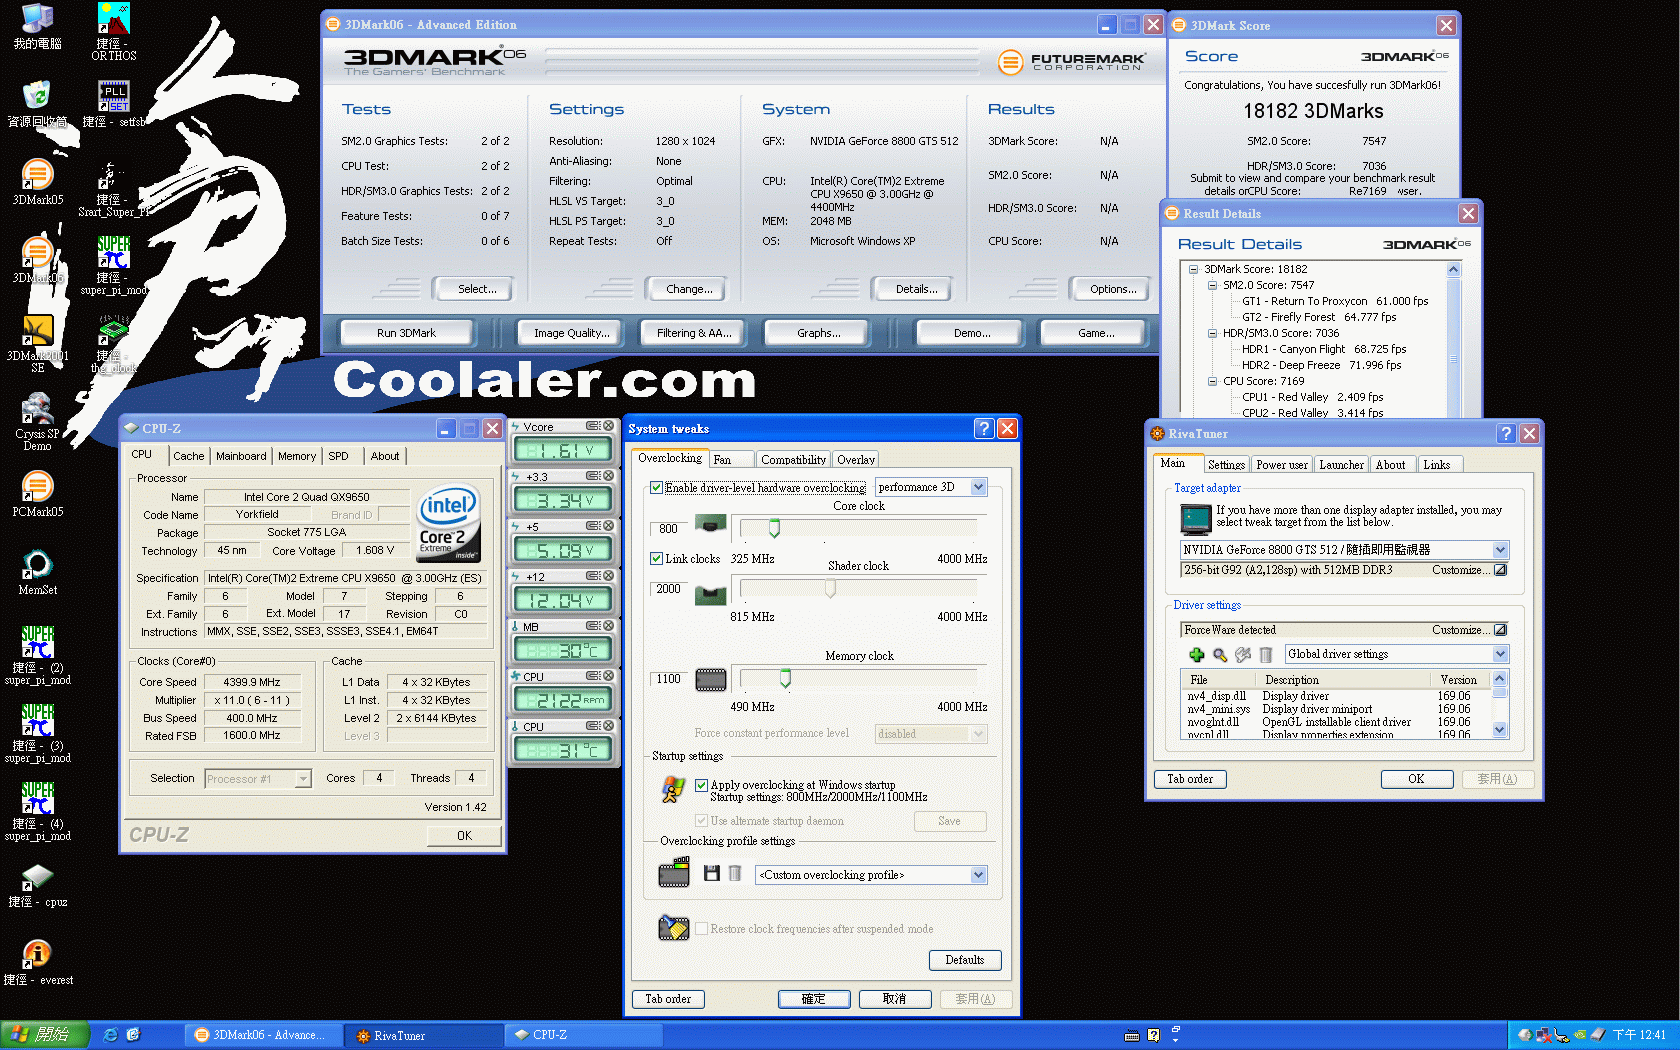Viewport: 1680px width, 1050px height.
Task: Switch to the Mainboard tab in CPU-Z
Action: (x=241, y=456)
